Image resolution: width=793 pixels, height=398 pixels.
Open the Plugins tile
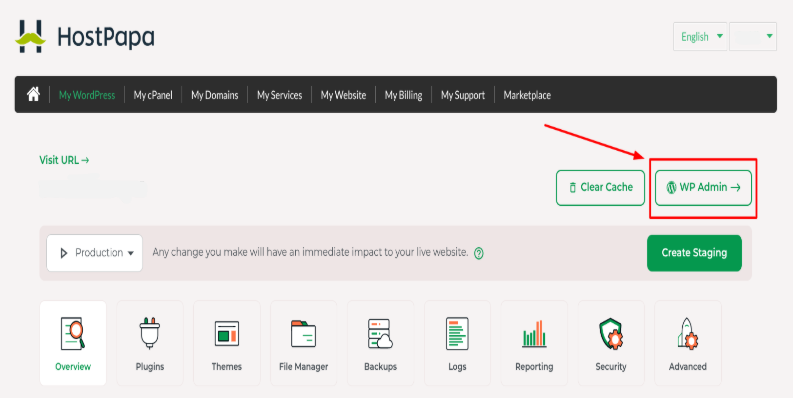[x=150, y=343]
